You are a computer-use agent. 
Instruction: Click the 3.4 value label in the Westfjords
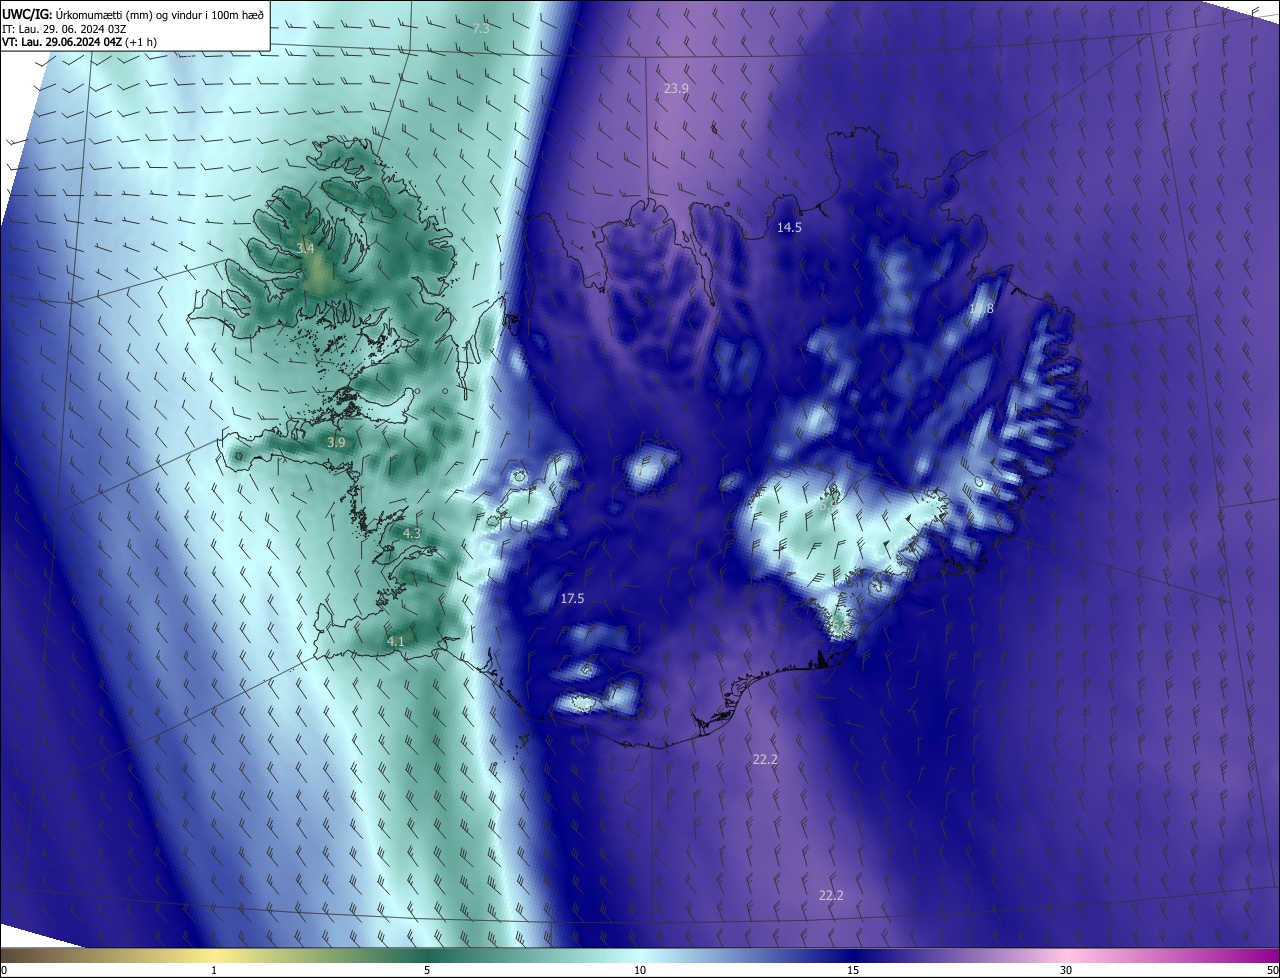point(306,248)
